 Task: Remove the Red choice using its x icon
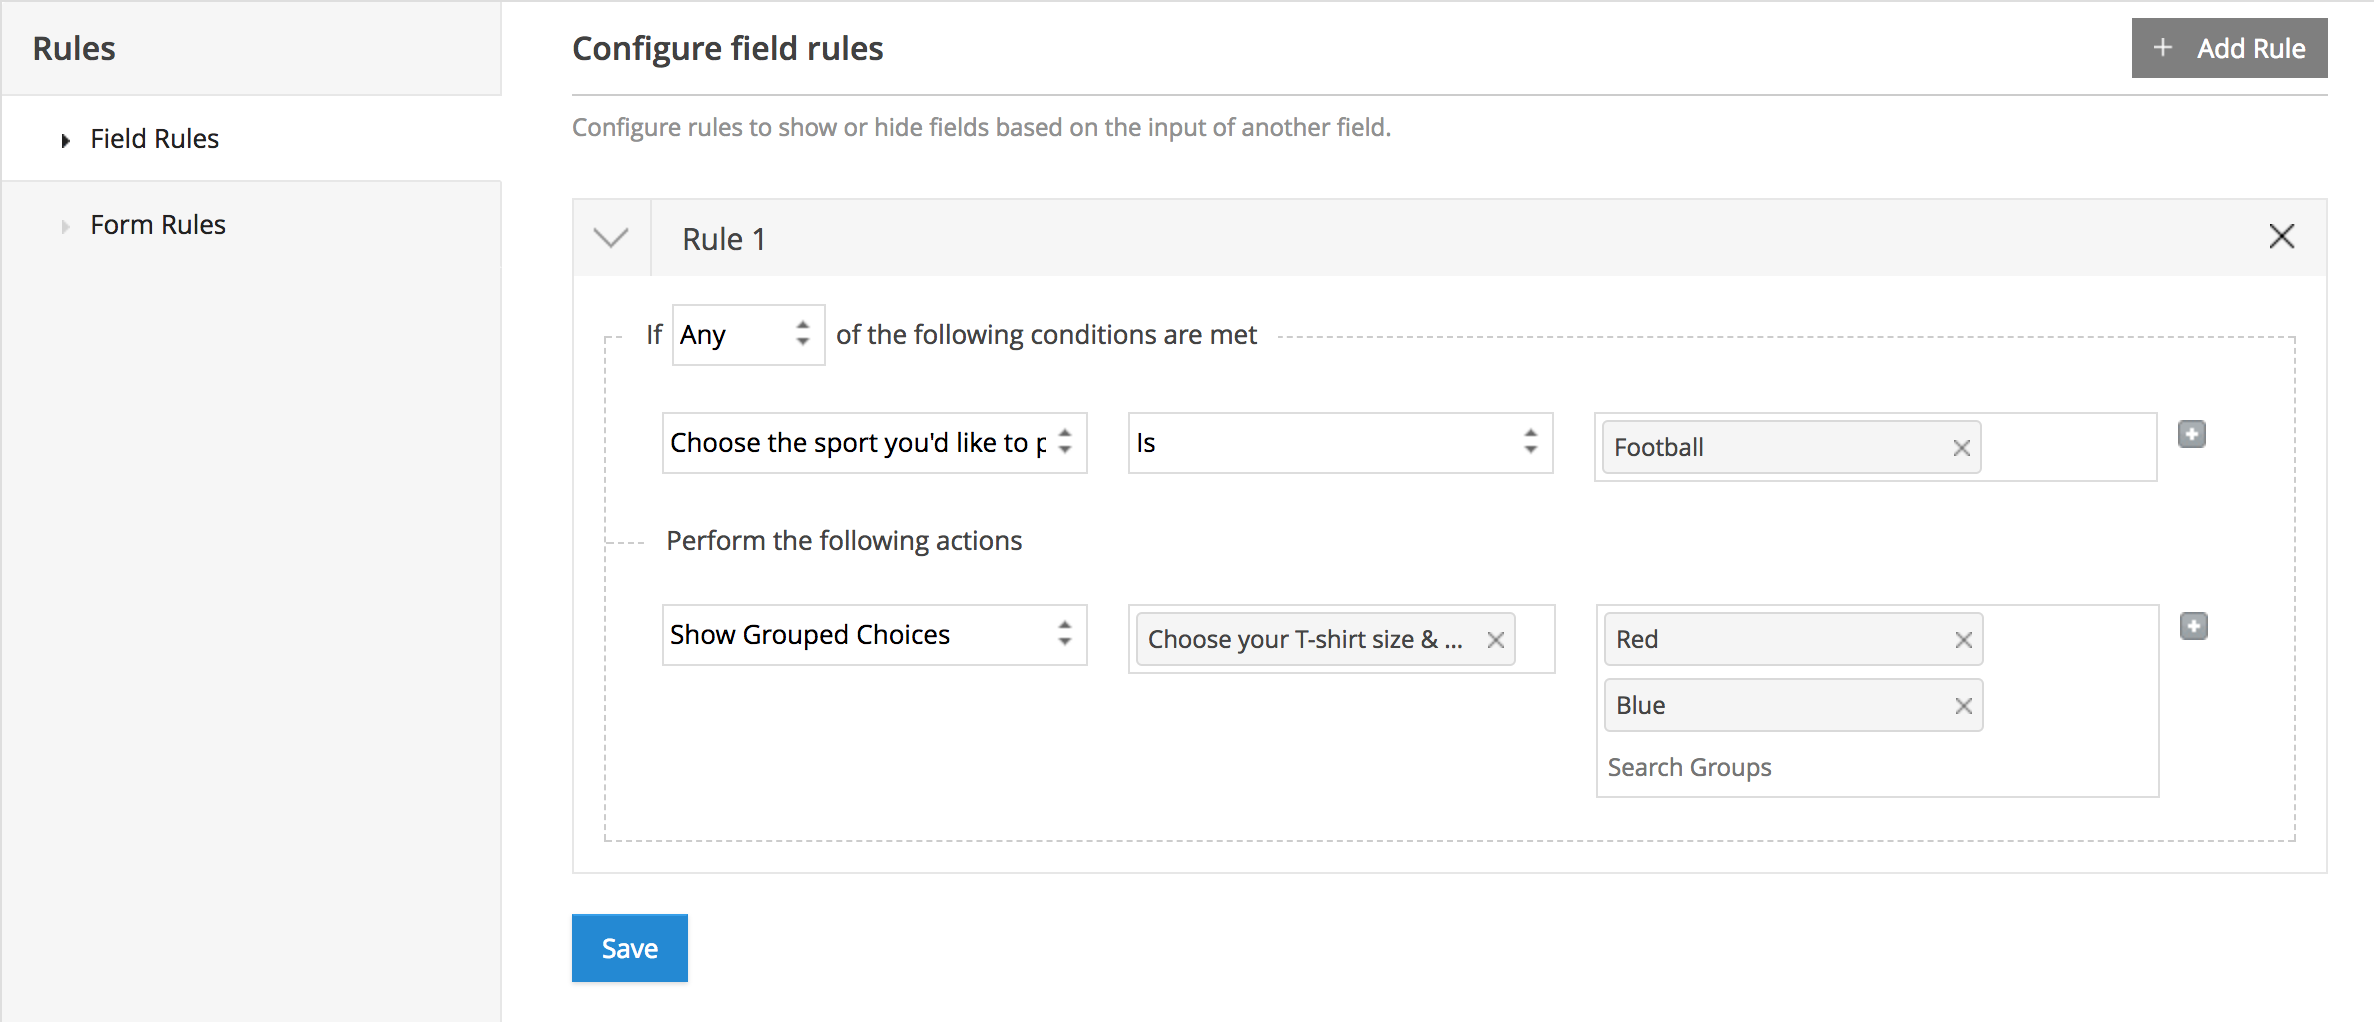pos(1963,638)
